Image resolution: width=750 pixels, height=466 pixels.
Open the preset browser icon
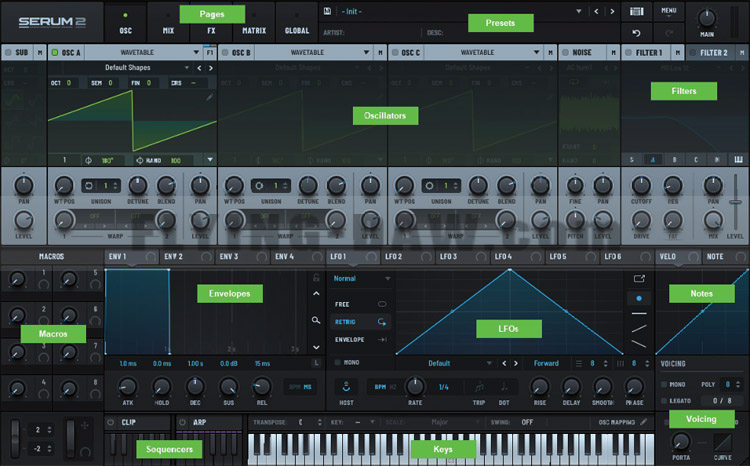tap(637, 11)
